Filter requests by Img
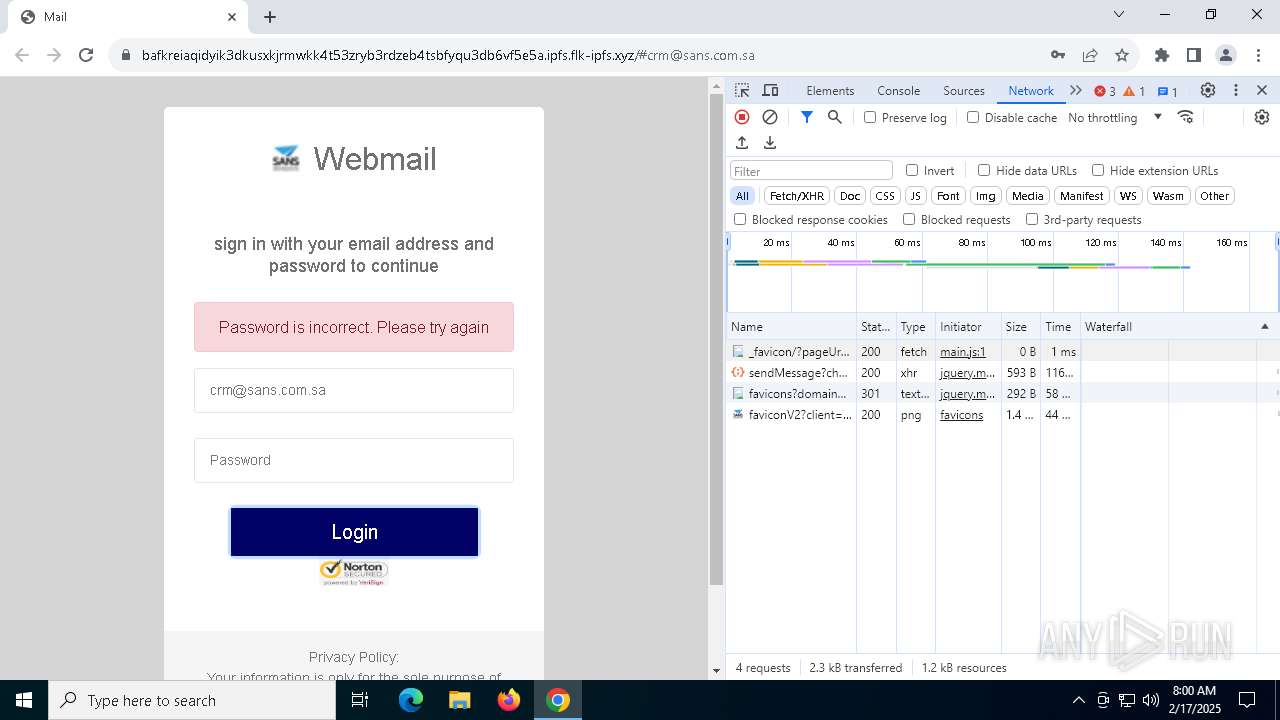Image resolution: width=1280 pixels, height=720 pixels. point(986,196)
